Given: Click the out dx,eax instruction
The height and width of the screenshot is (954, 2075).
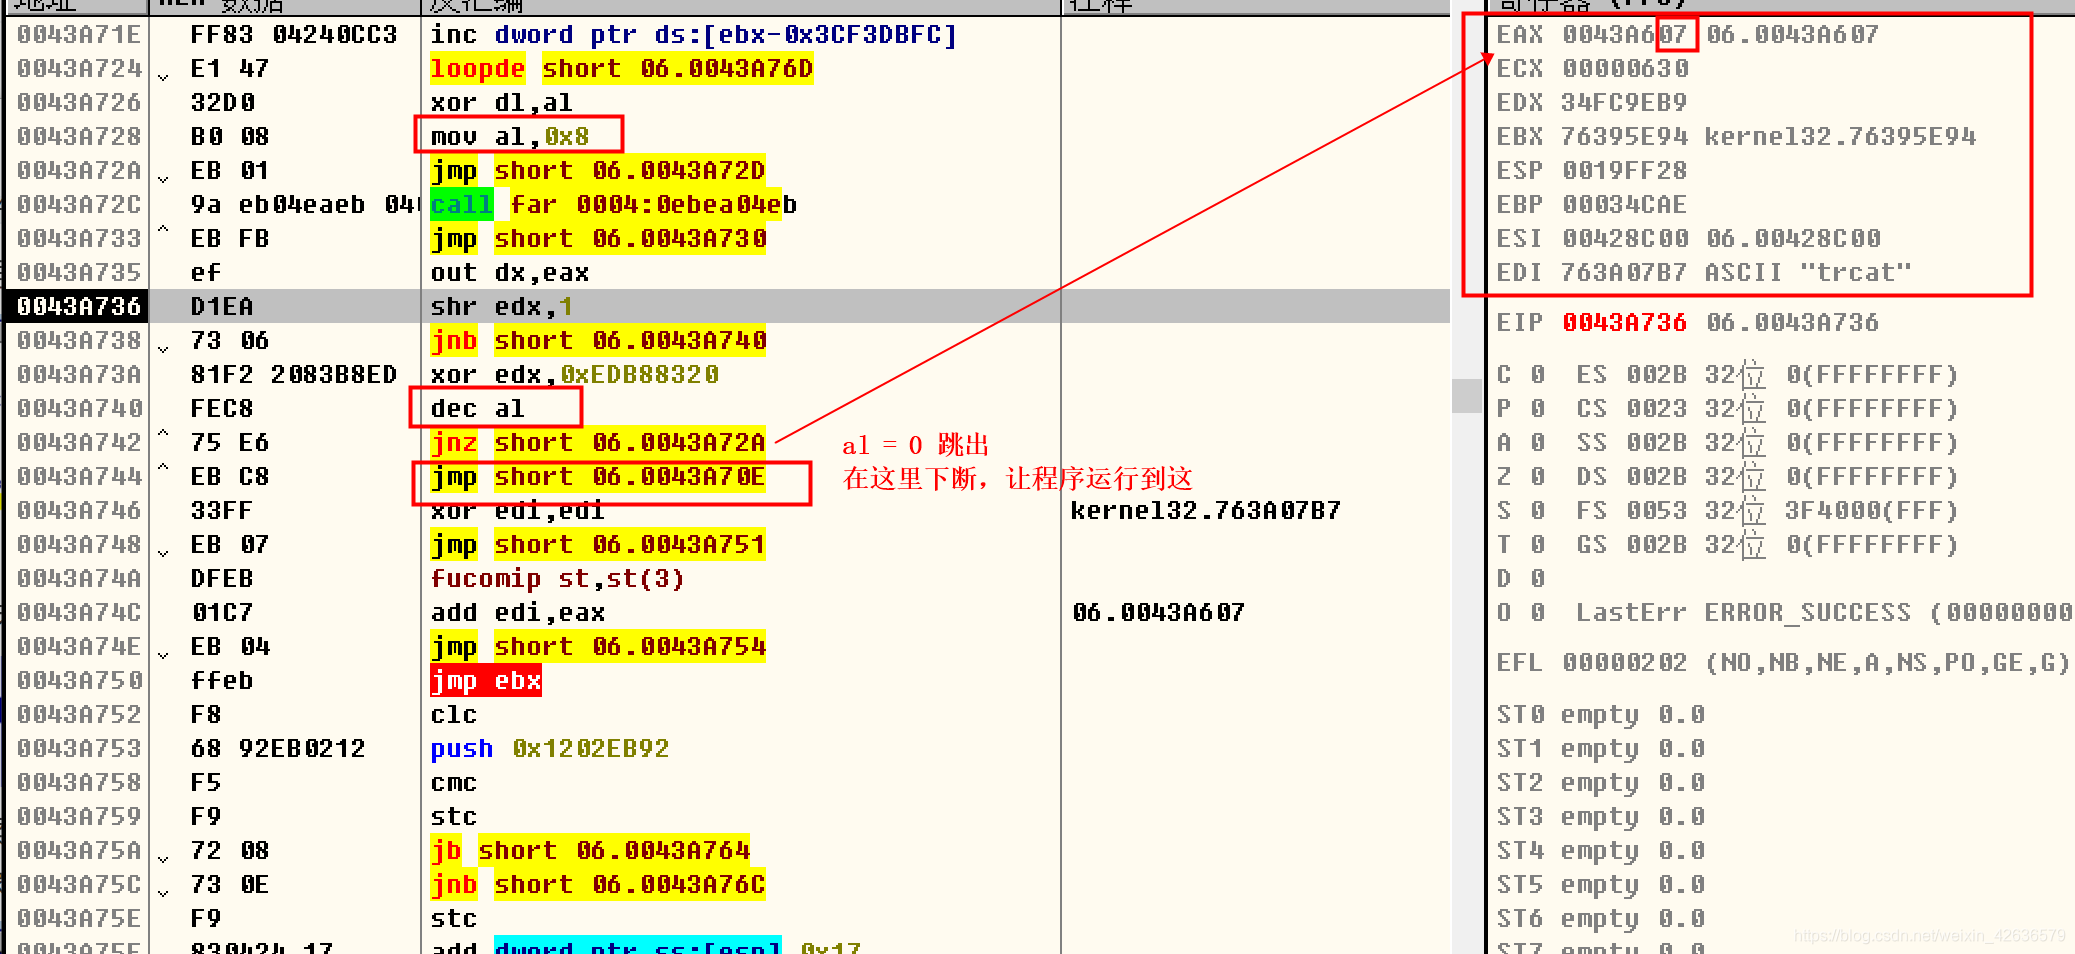Looking at the screenshot, I should click(509, 273).
